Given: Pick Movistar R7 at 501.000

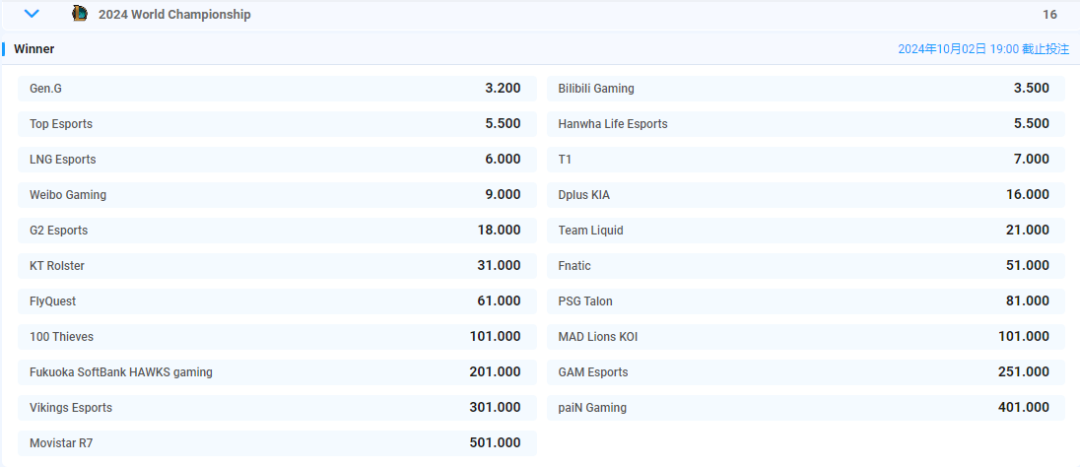Looking at the screenshot, I should tap(277, 443).
